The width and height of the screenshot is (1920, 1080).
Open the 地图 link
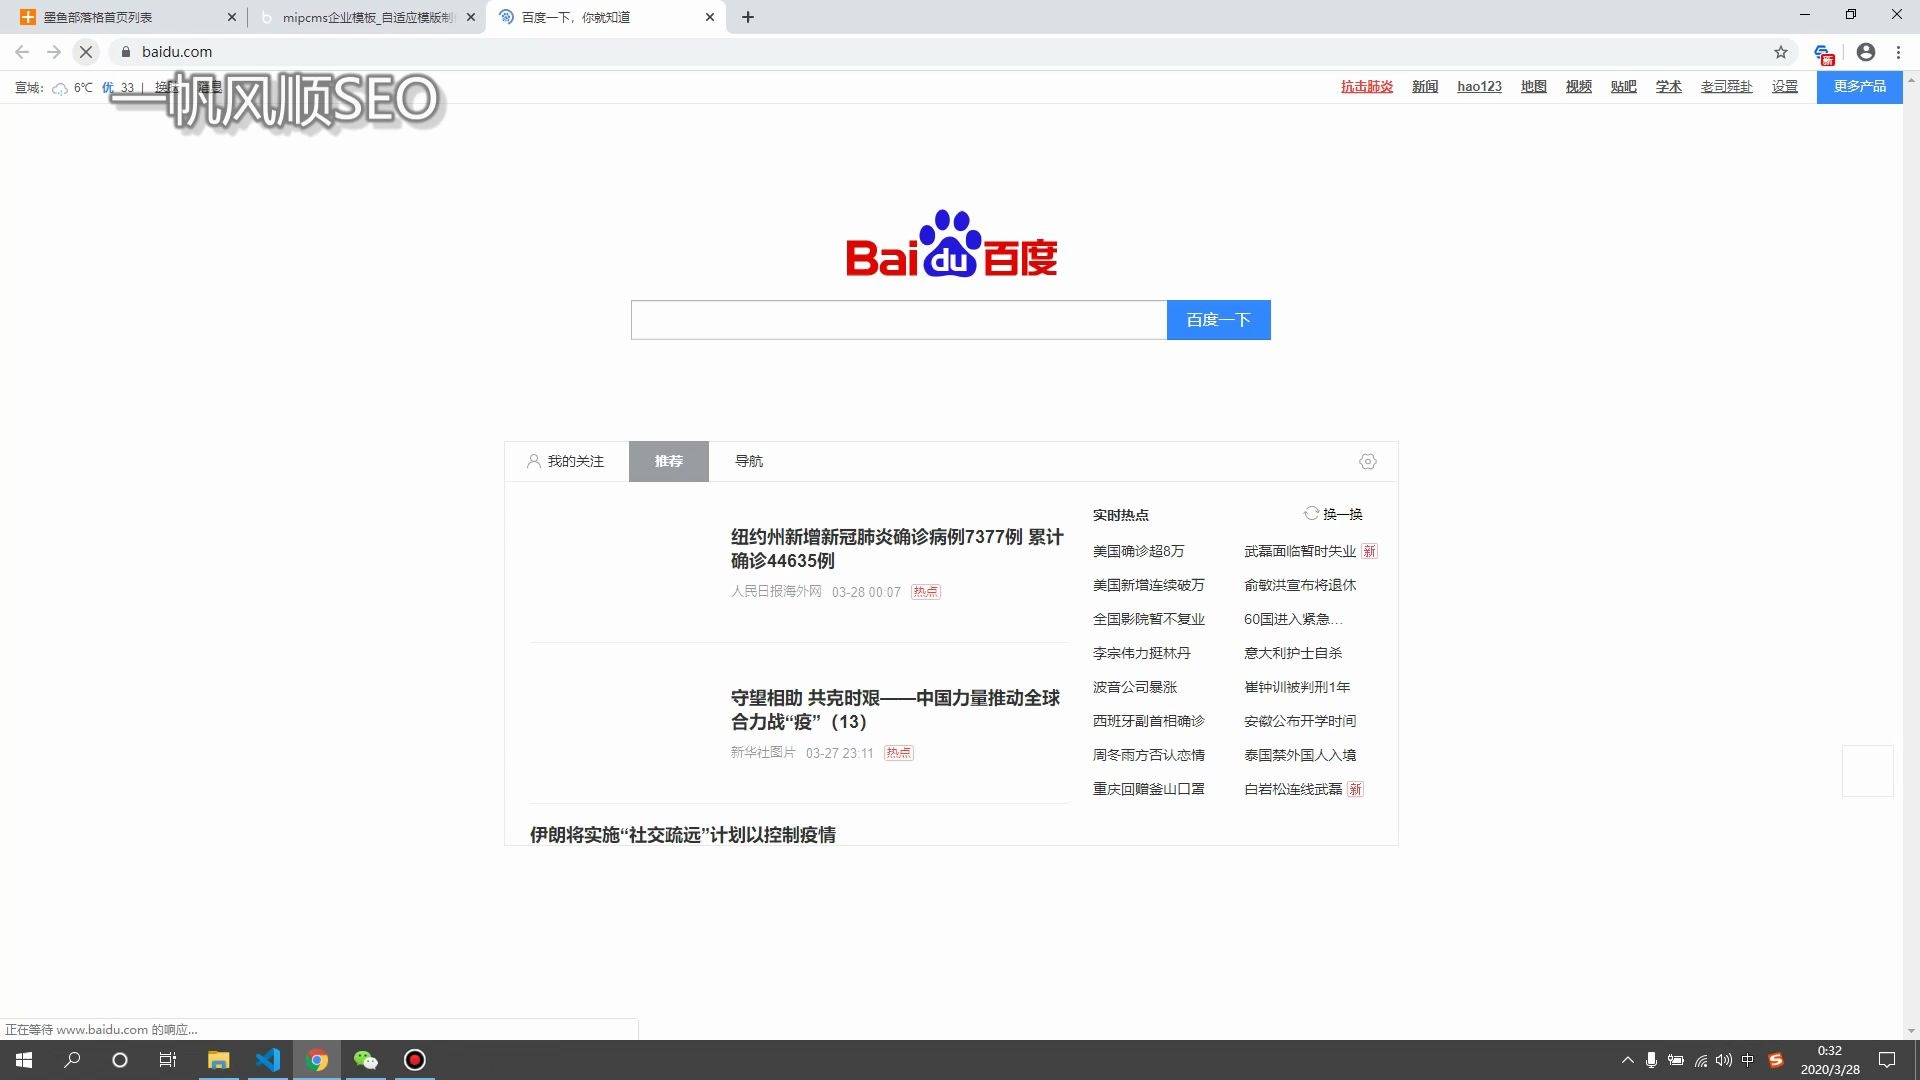coord(1534,87)
